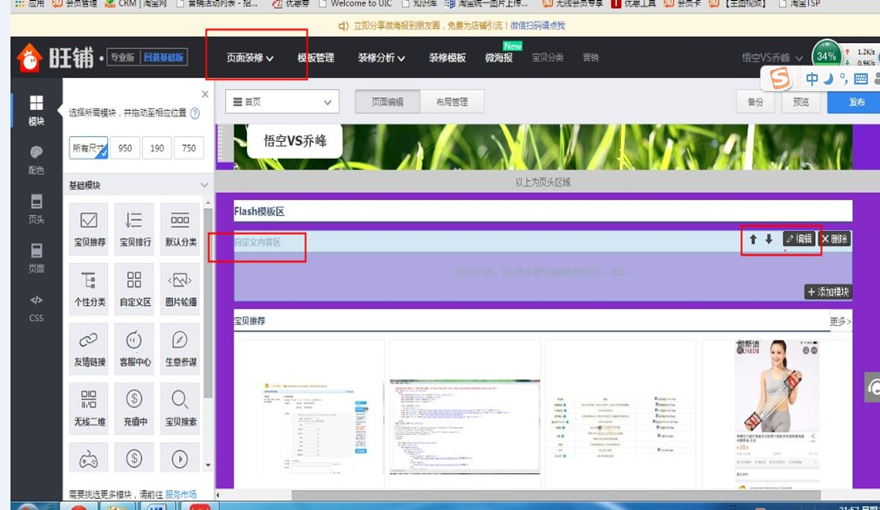Move custom content module down
Image resolution: width=880 pixels, height=510 pixels.
(x=769, y=239)
